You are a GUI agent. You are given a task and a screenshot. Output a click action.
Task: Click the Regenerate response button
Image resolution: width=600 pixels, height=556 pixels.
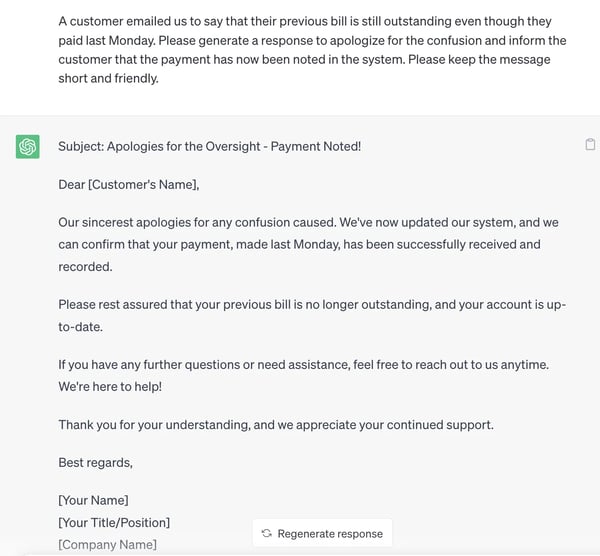tap(322, 533)
